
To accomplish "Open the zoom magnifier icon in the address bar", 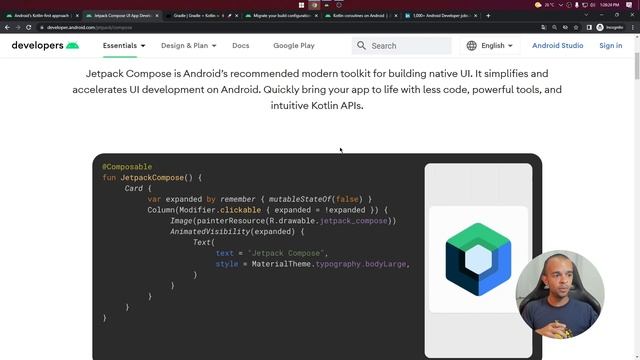I will click(554, 27).
